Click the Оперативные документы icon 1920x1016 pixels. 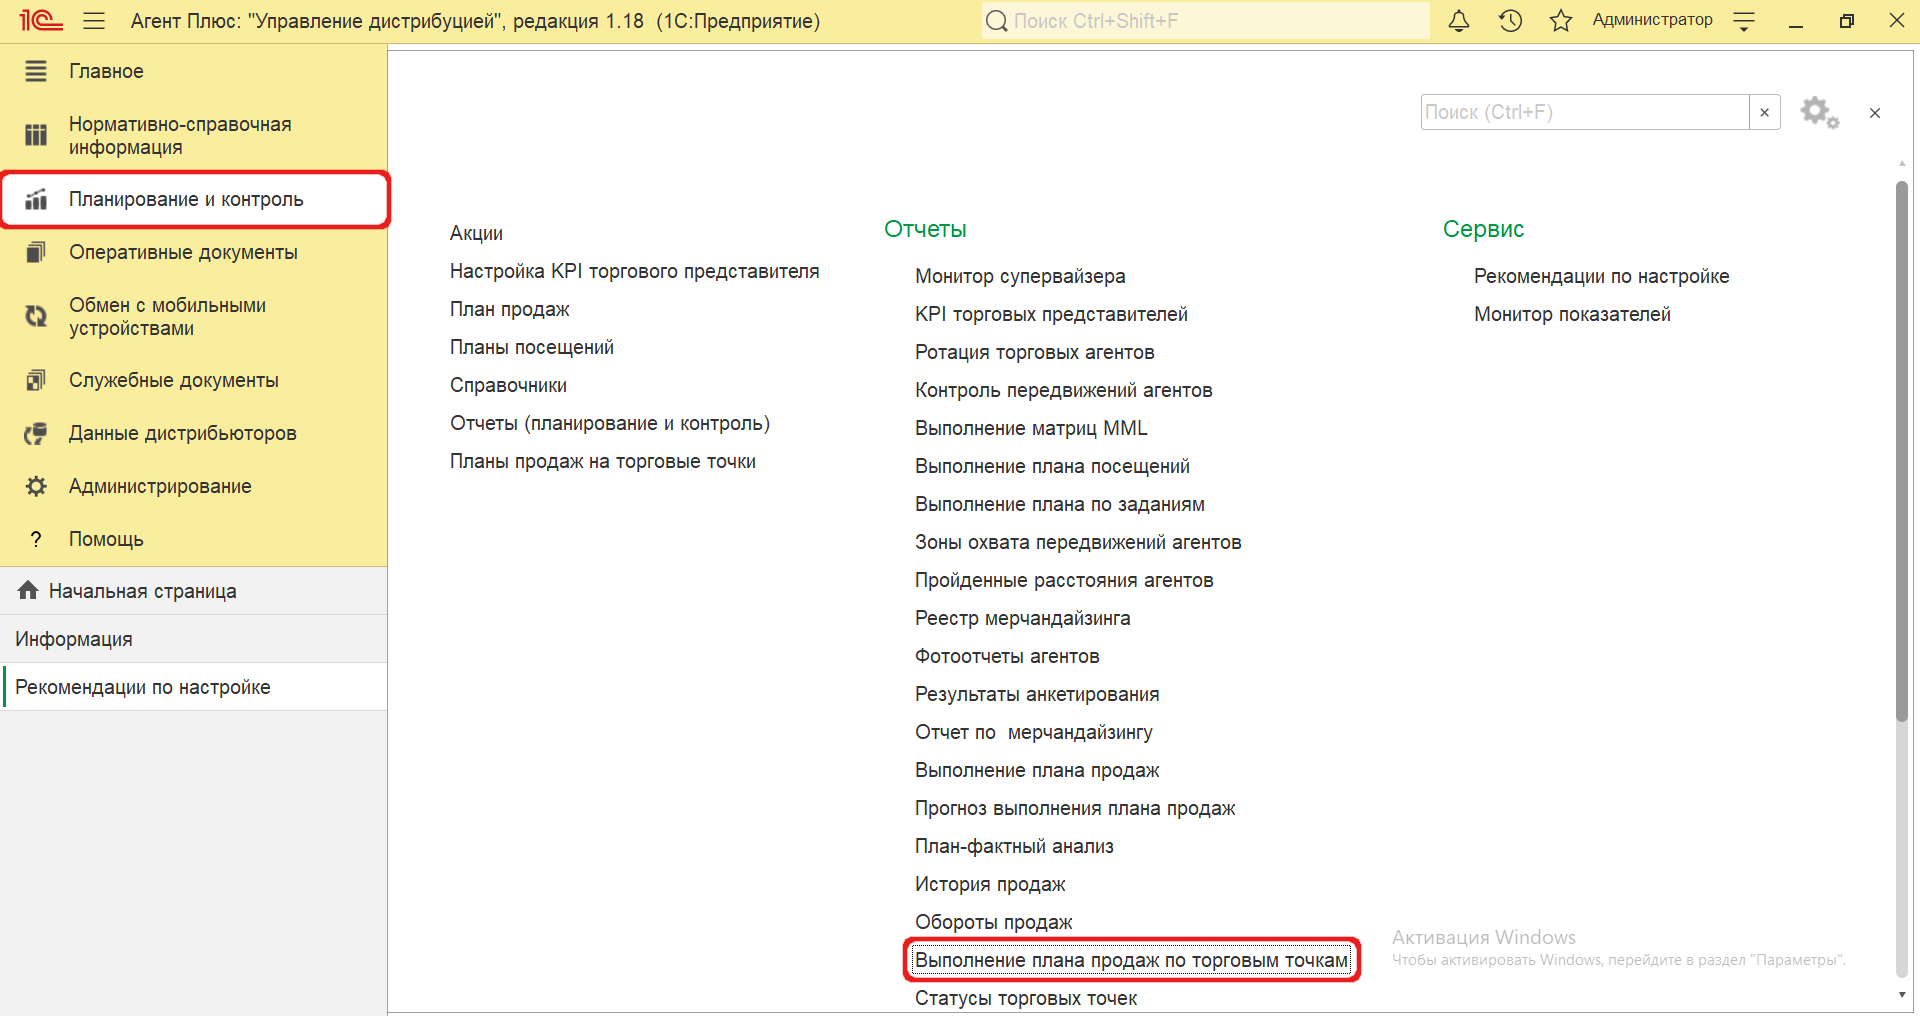36,252
